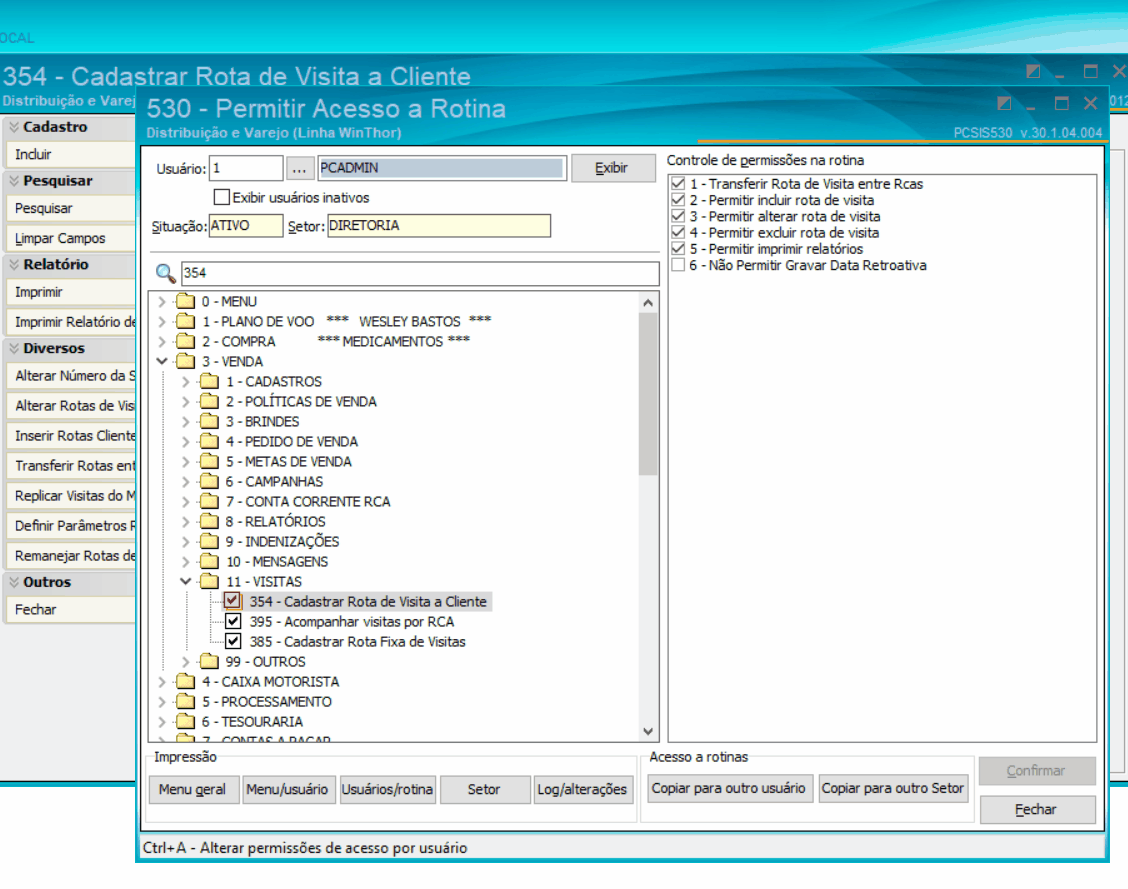Click the 5 - PROCESSAMENTO folder icon
This screenshot has width=1128, height=889.
coord(186,701)
